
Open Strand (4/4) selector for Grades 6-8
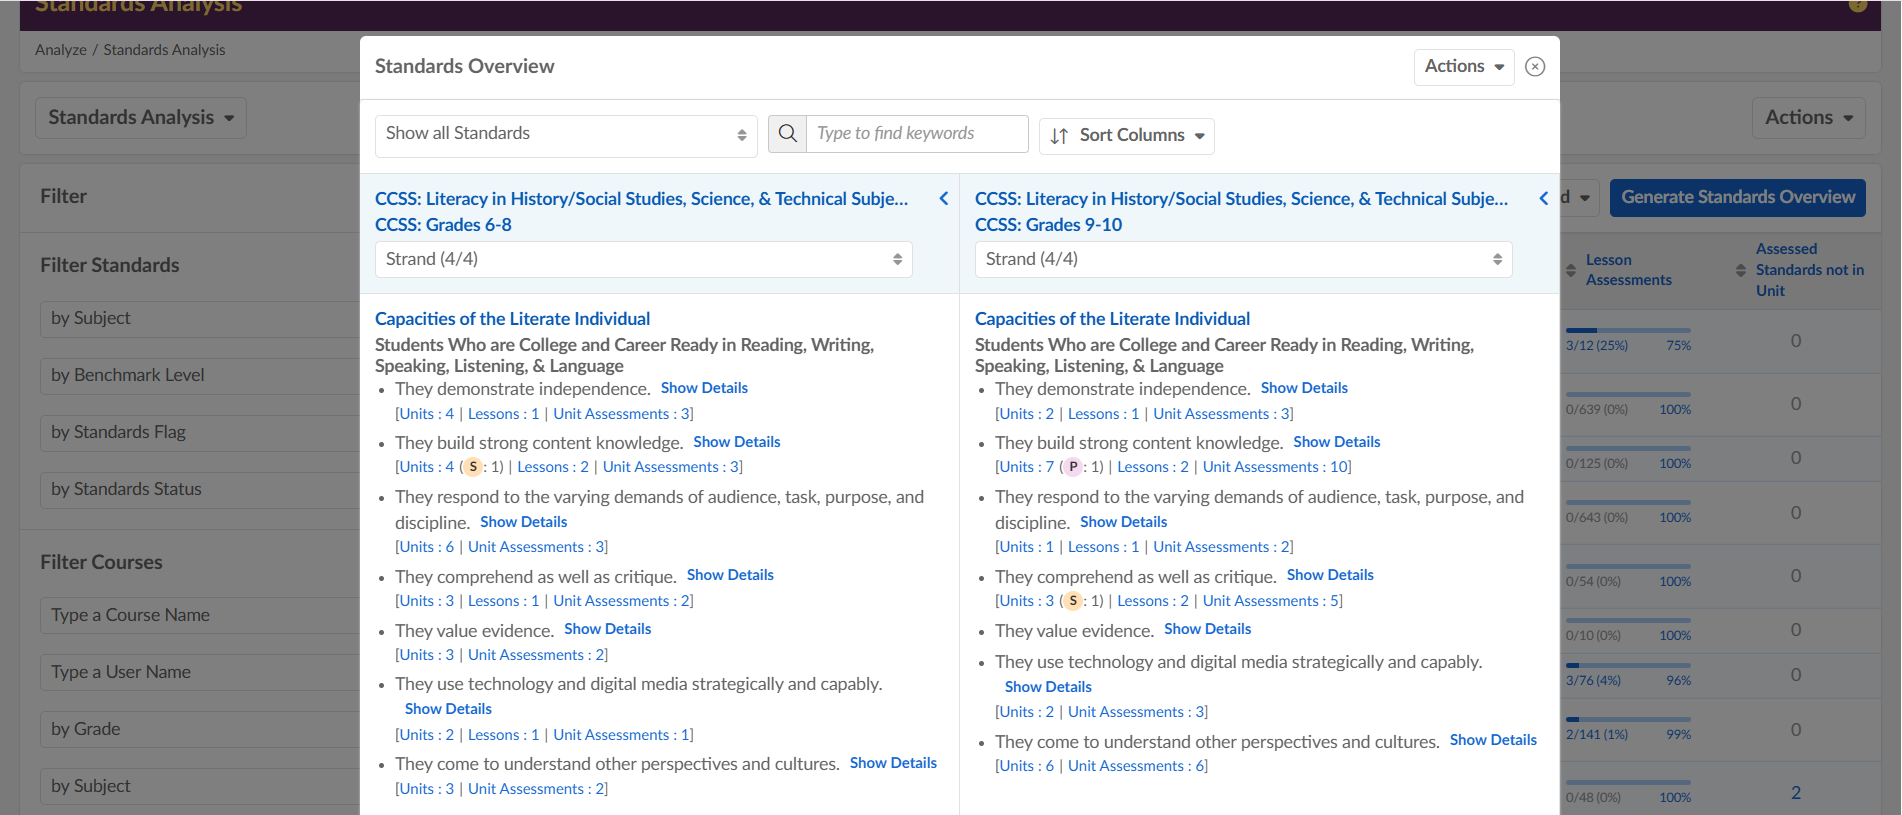(643, 260)
